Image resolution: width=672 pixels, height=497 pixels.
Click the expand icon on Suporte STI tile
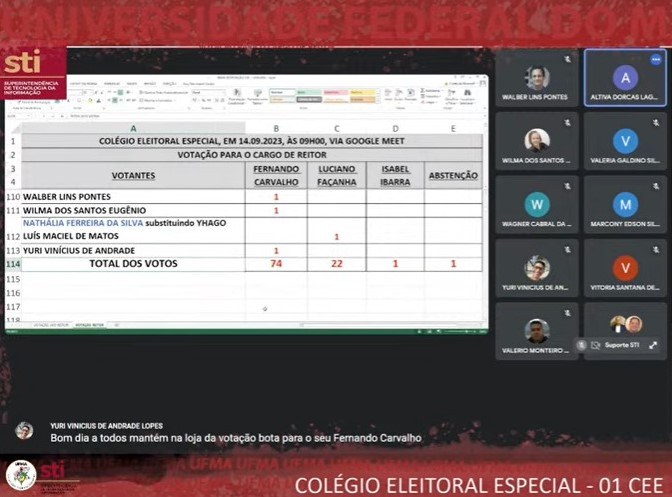653,344
